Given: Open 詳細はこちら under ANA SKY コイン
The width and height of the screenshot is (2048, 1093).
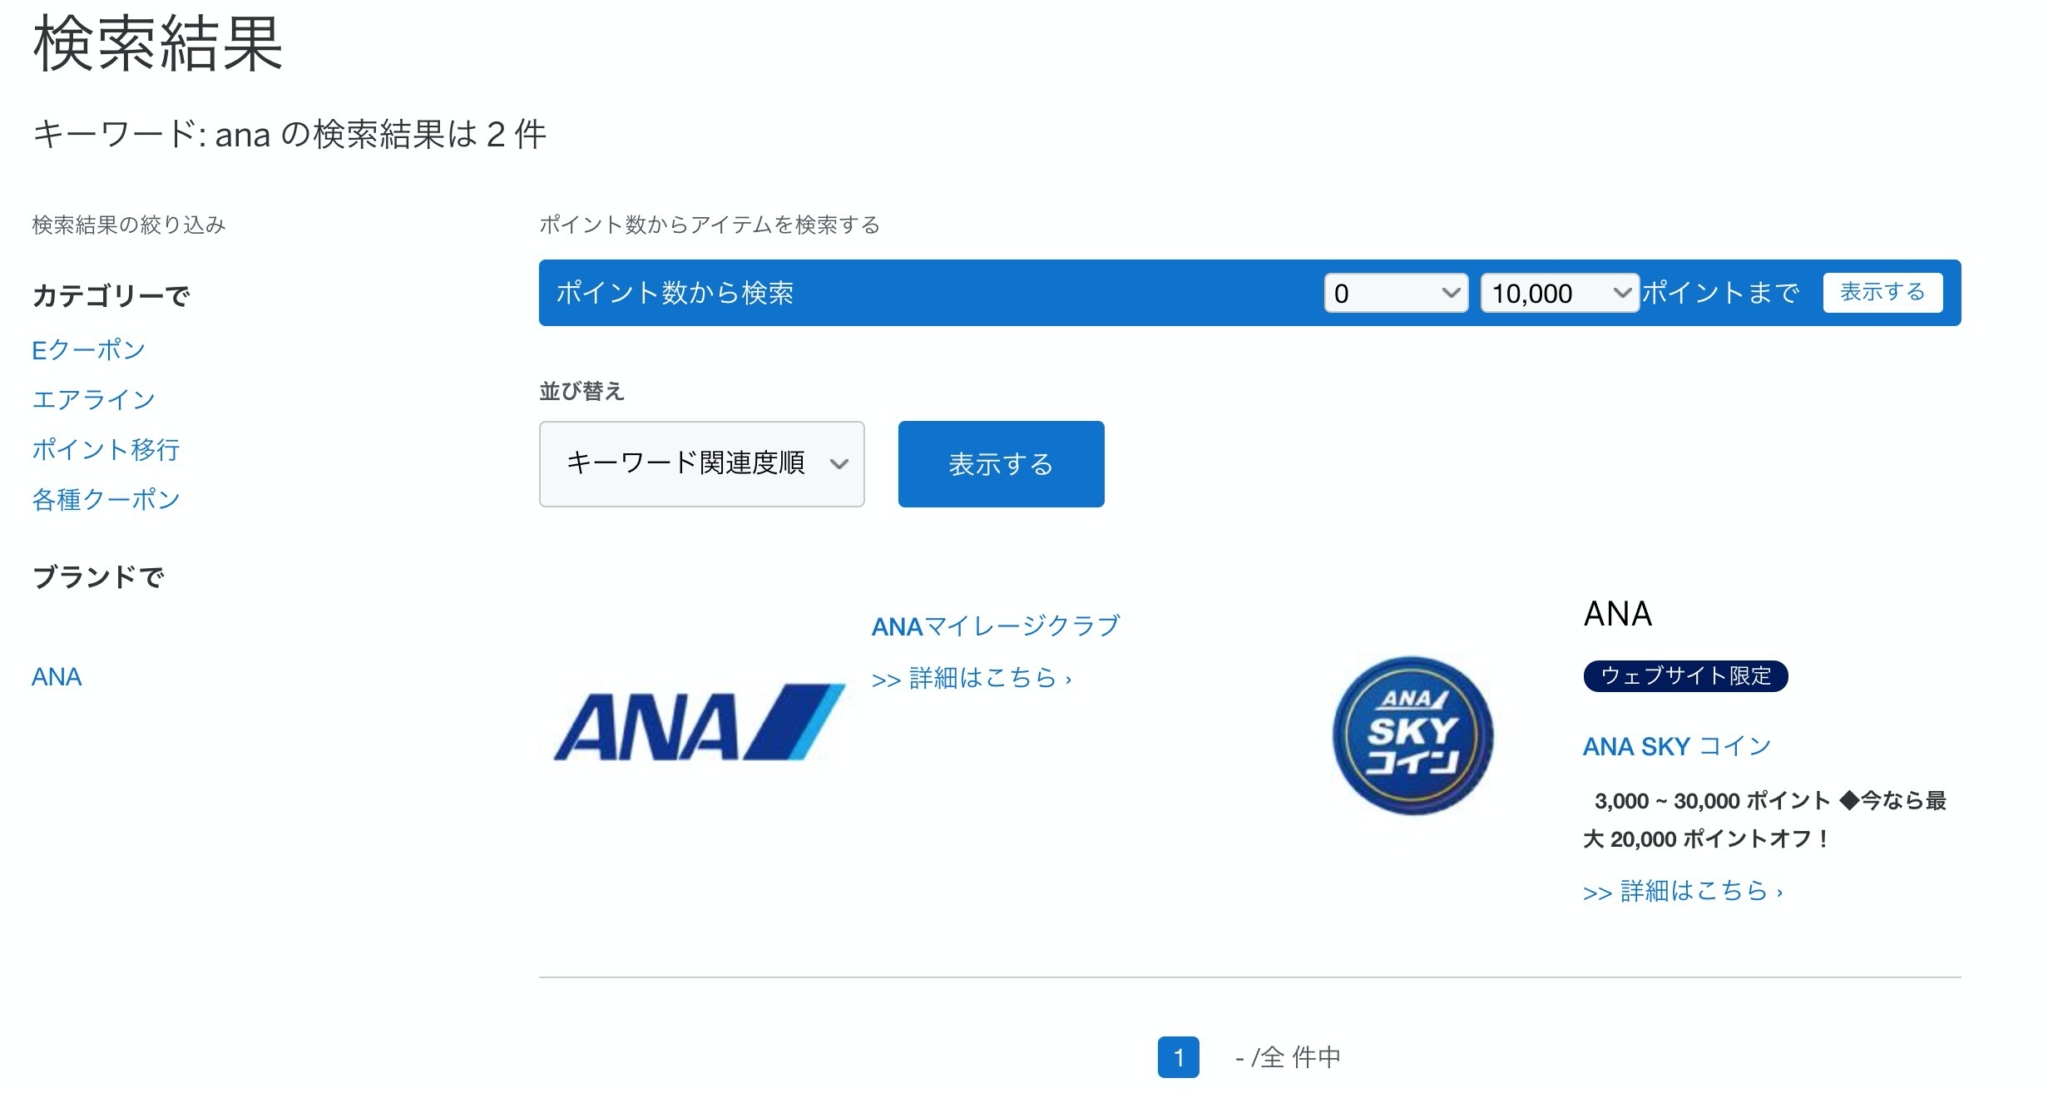Looking at the screenshot, I should click(1682, 891).
